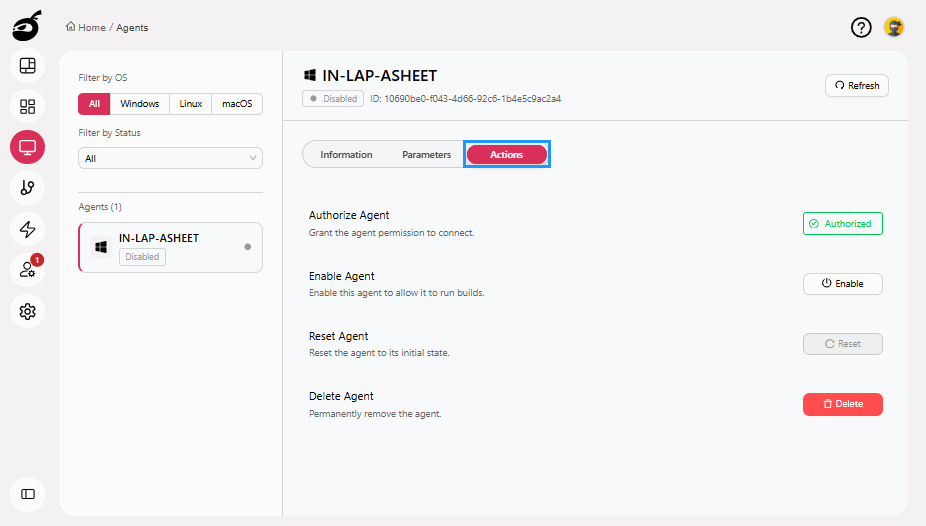Click the Enable agent button
The height and width of the screenshot is (526, 926).
843,284
